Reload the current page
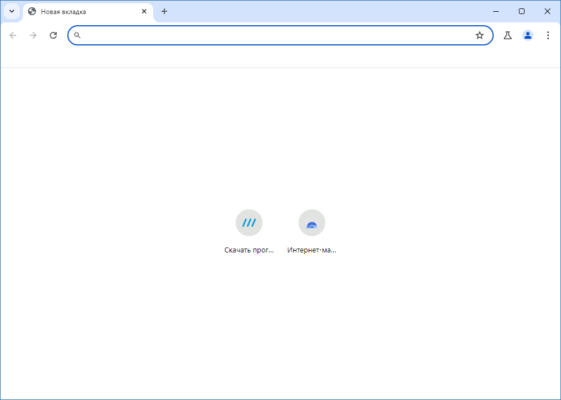This screenshot has height=400, width=561. [53, 35]
